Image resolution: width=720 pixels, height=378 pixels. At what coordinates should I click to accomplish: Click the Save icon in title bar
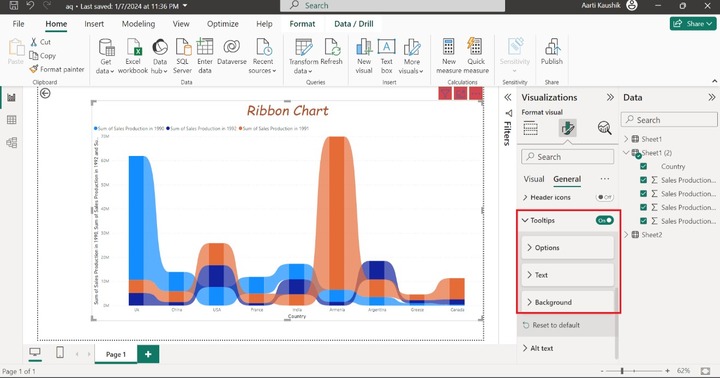tap(14, 6)
